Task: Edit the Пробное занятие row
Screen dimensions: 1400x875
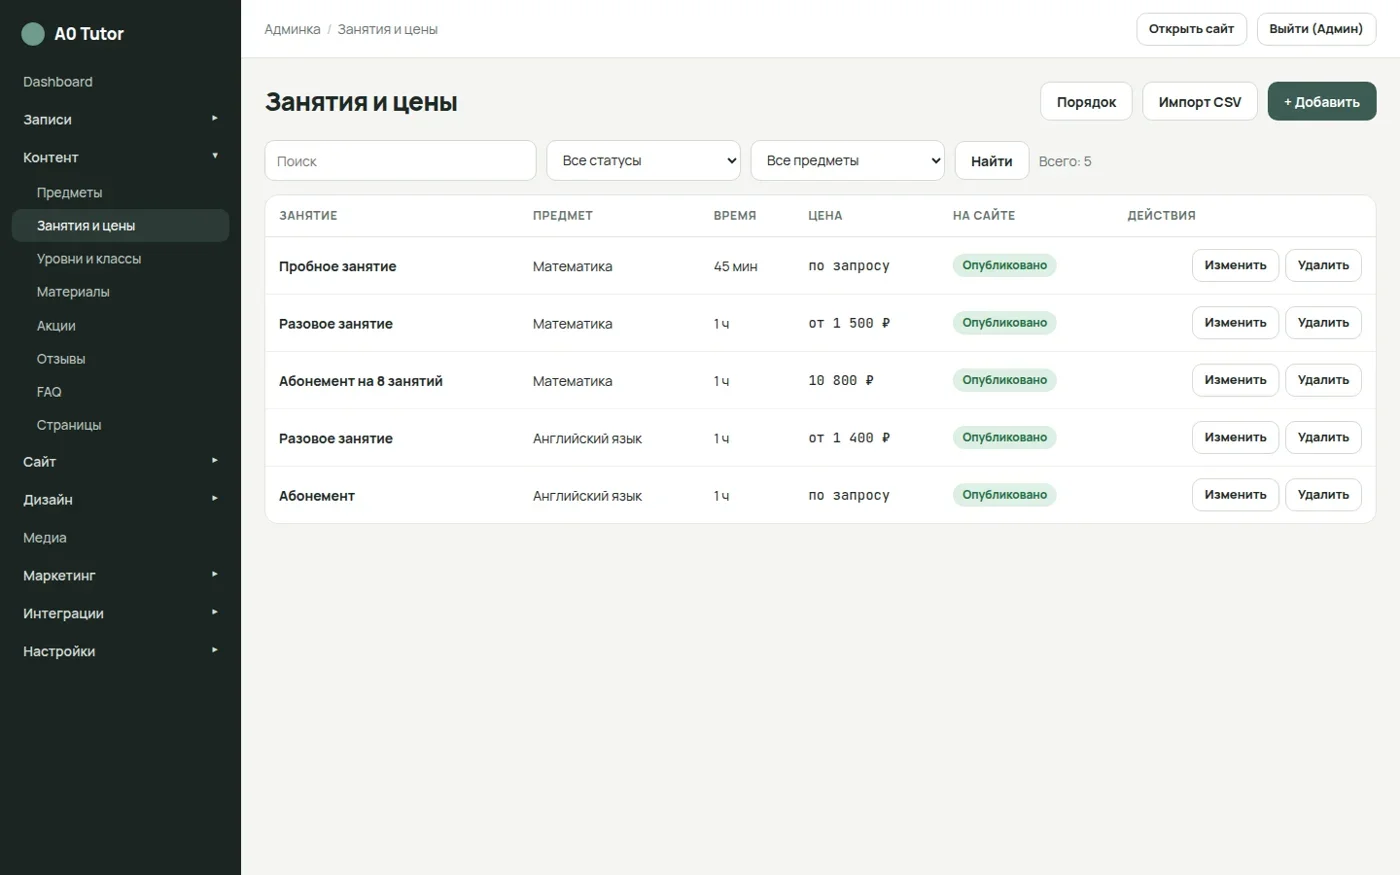Action: pyautogui.click(x=1235, y=266)
